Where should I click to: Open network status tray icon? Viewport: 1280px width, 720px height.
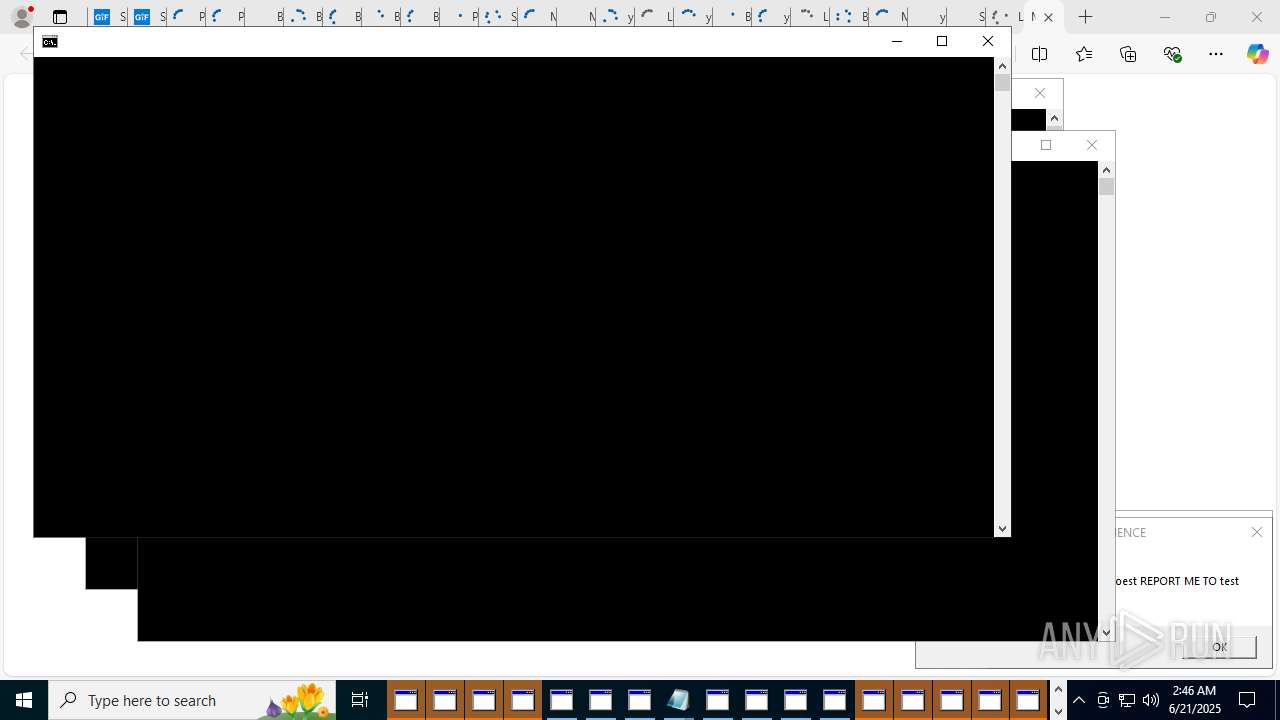[x=1127, y=700]
